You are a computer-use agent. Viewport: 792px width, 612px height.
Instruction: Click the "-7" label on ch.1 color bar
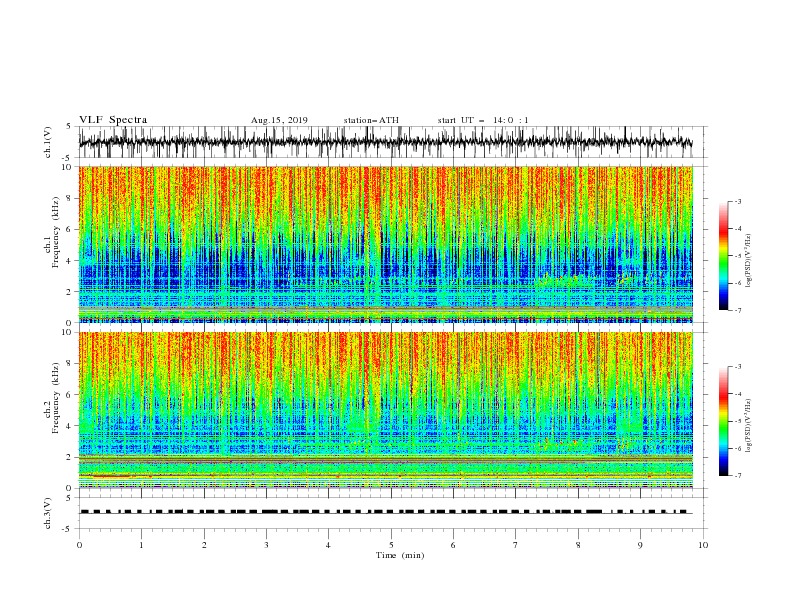(738, 311)
